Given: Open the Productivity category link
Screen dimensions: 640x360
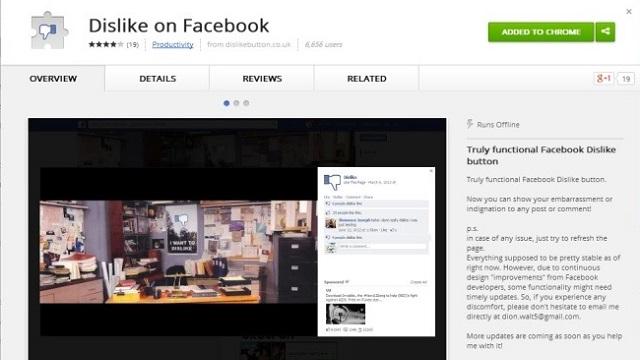Looking at the screenshot, I should coord(173,44).
